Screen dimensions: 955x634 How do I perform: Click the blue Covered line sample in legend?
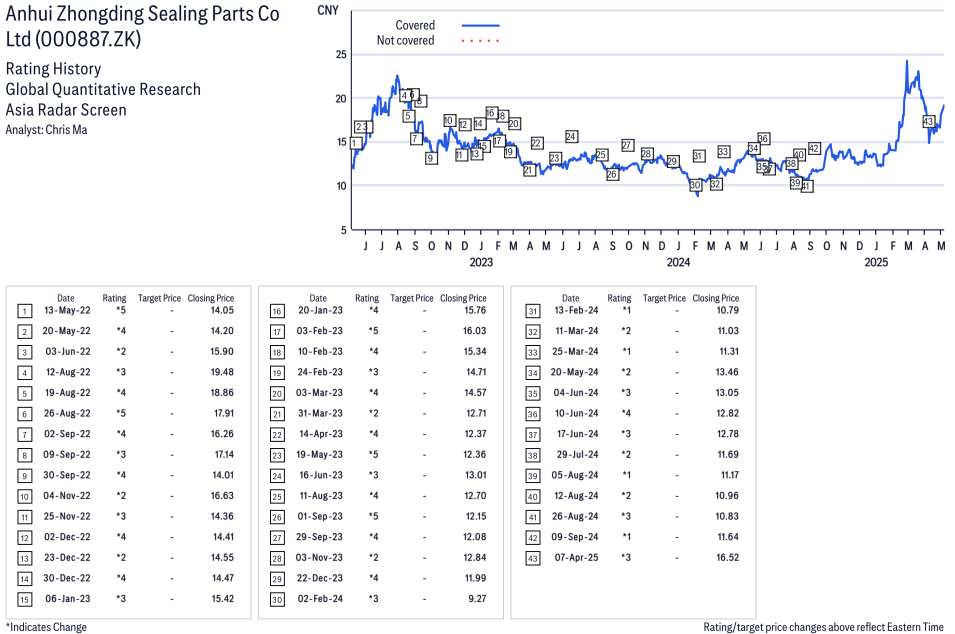click(481, 26)
